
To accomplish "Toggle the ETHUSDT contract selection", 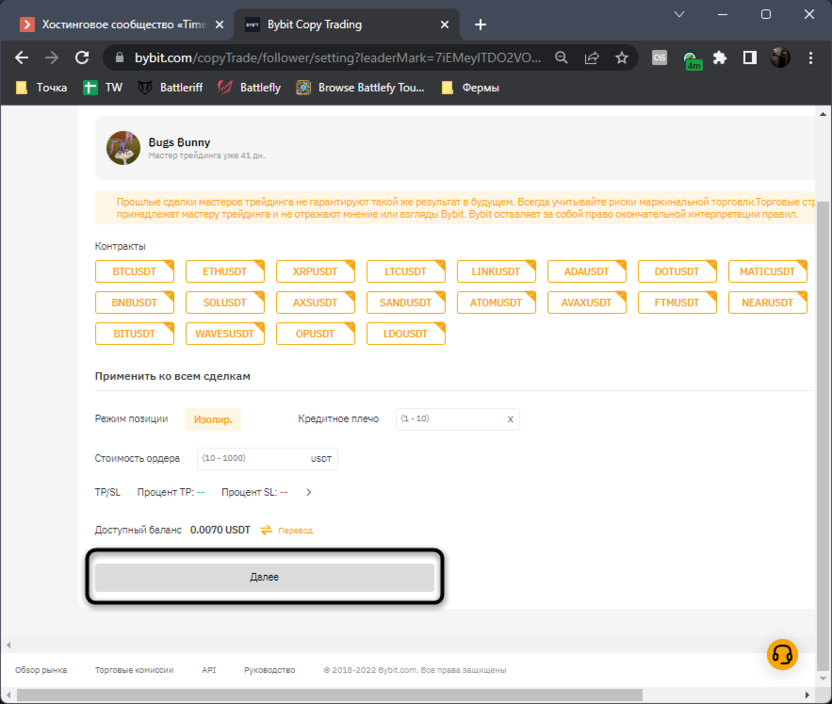I will tap(225, 271).
